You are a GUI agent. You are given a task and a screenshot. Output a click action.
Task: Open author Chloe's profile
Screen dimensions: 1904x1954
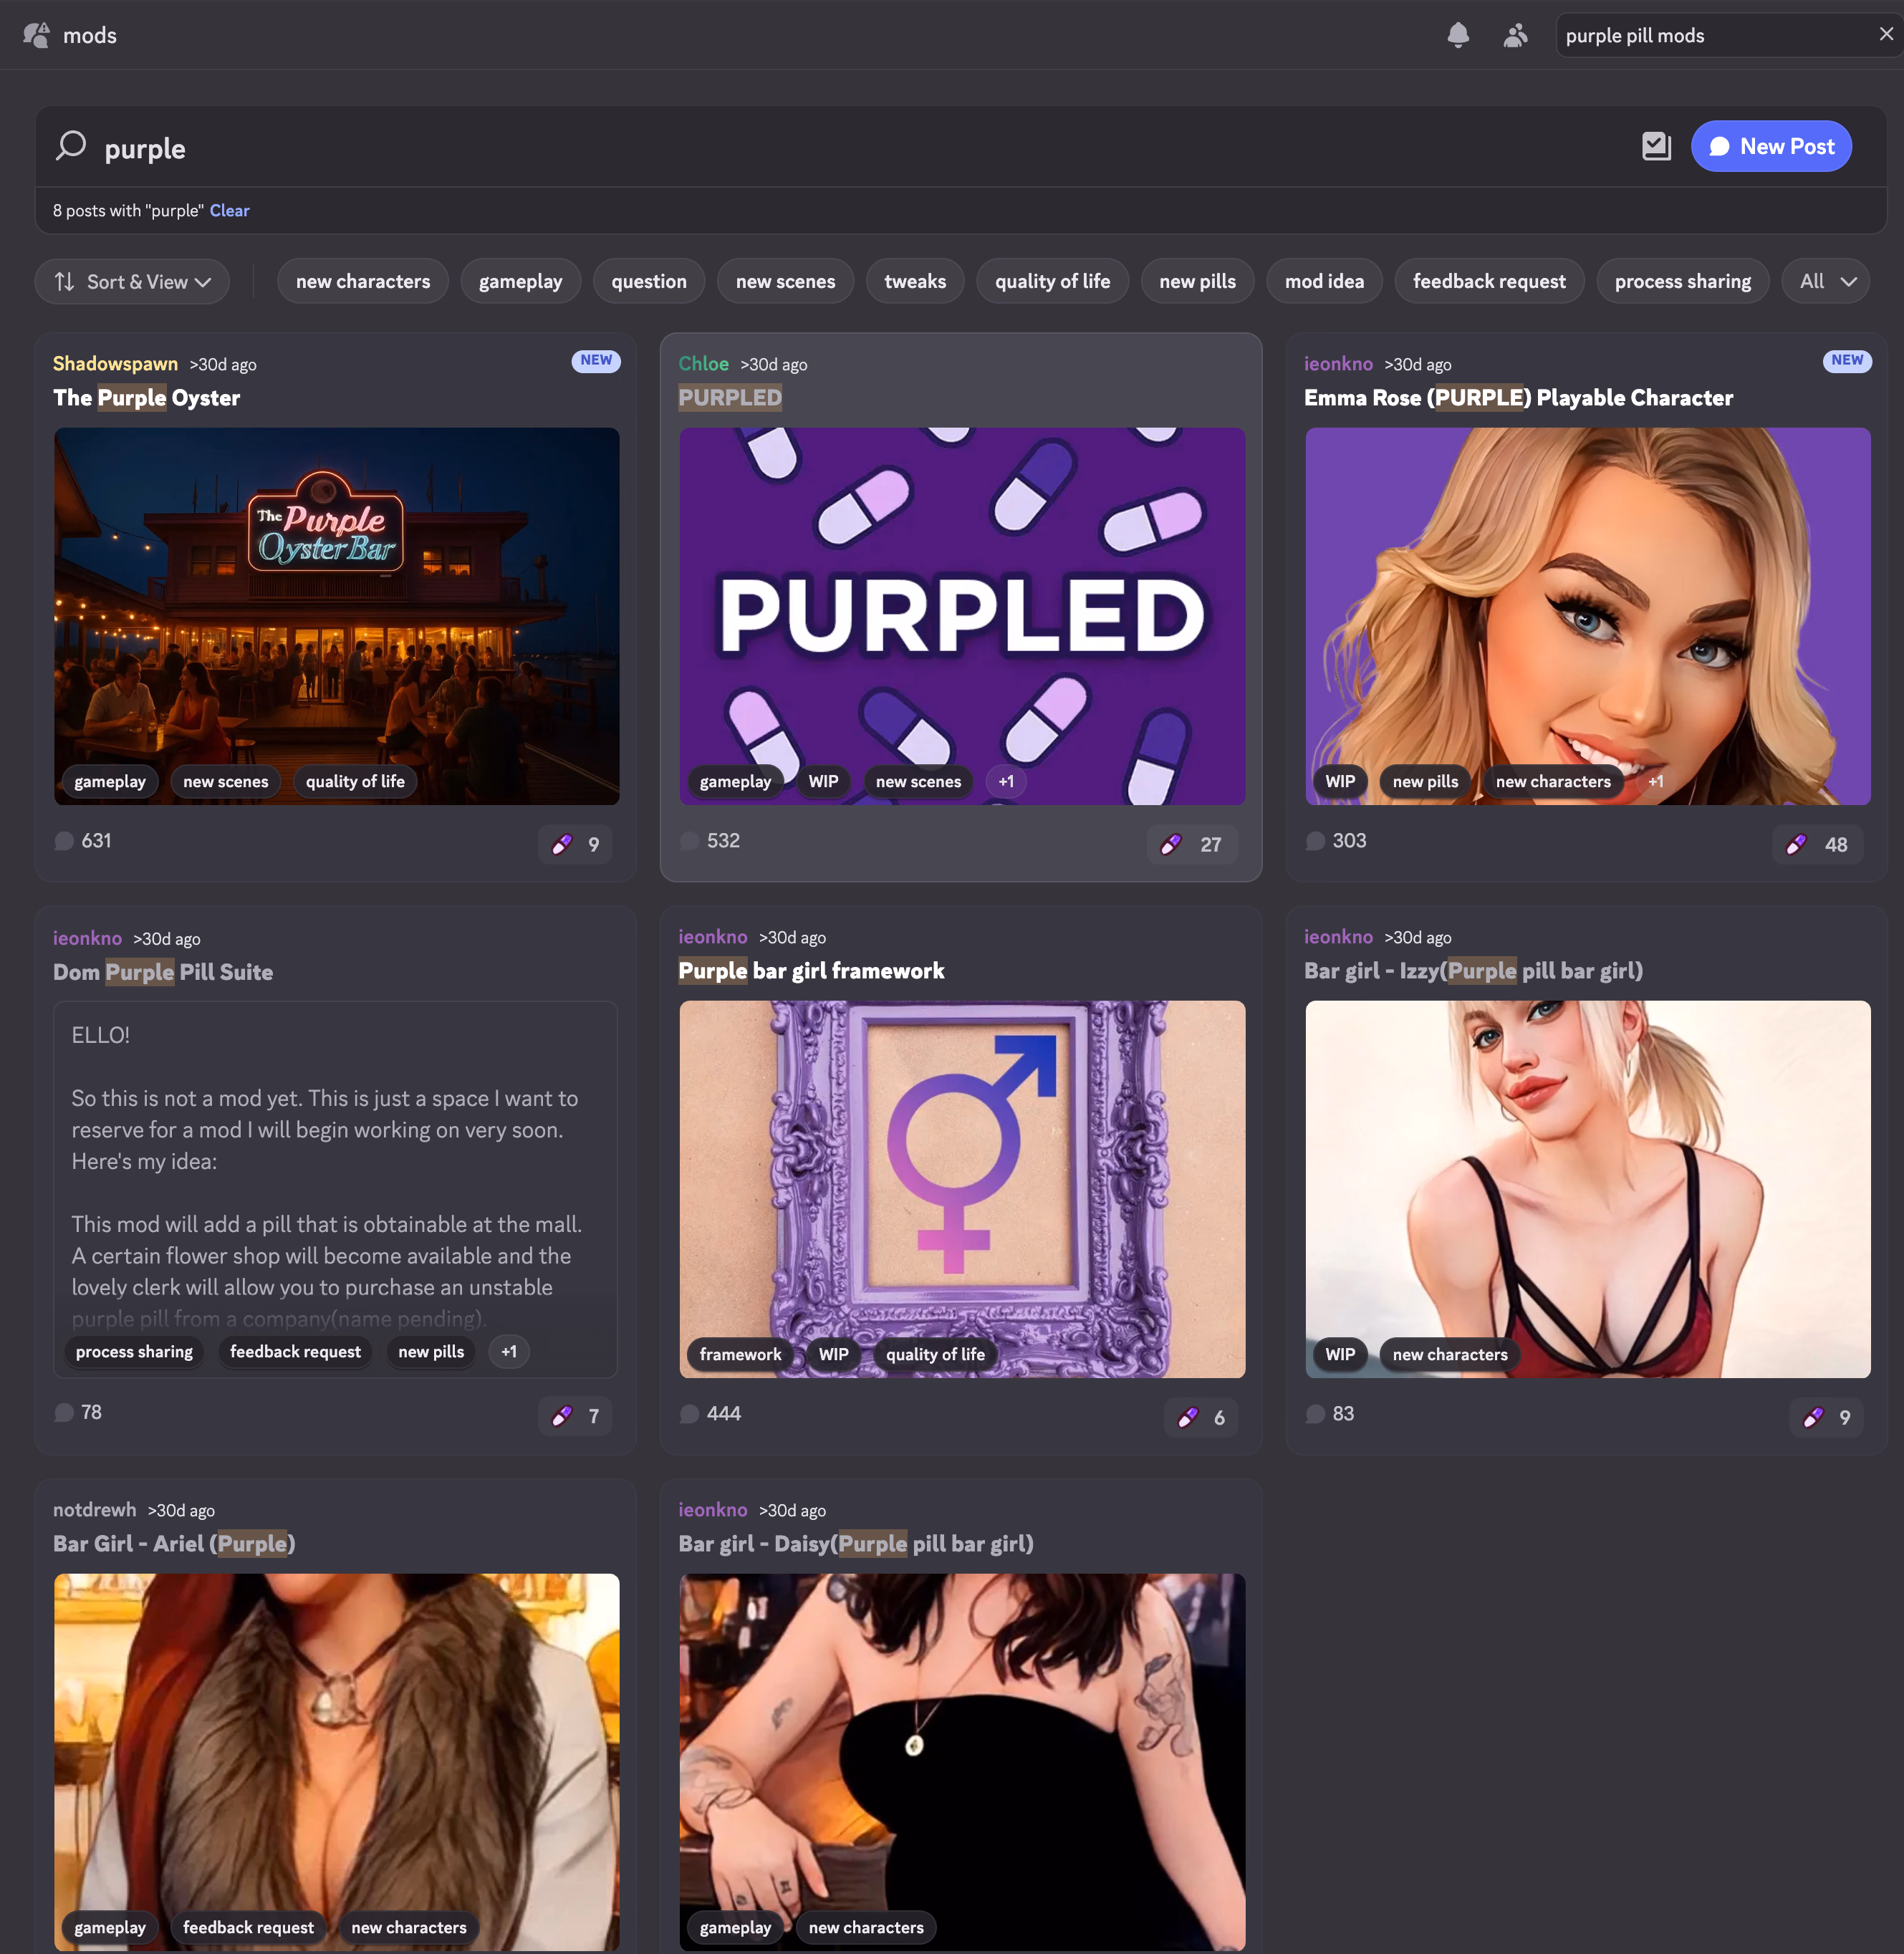tap(703, 364)
